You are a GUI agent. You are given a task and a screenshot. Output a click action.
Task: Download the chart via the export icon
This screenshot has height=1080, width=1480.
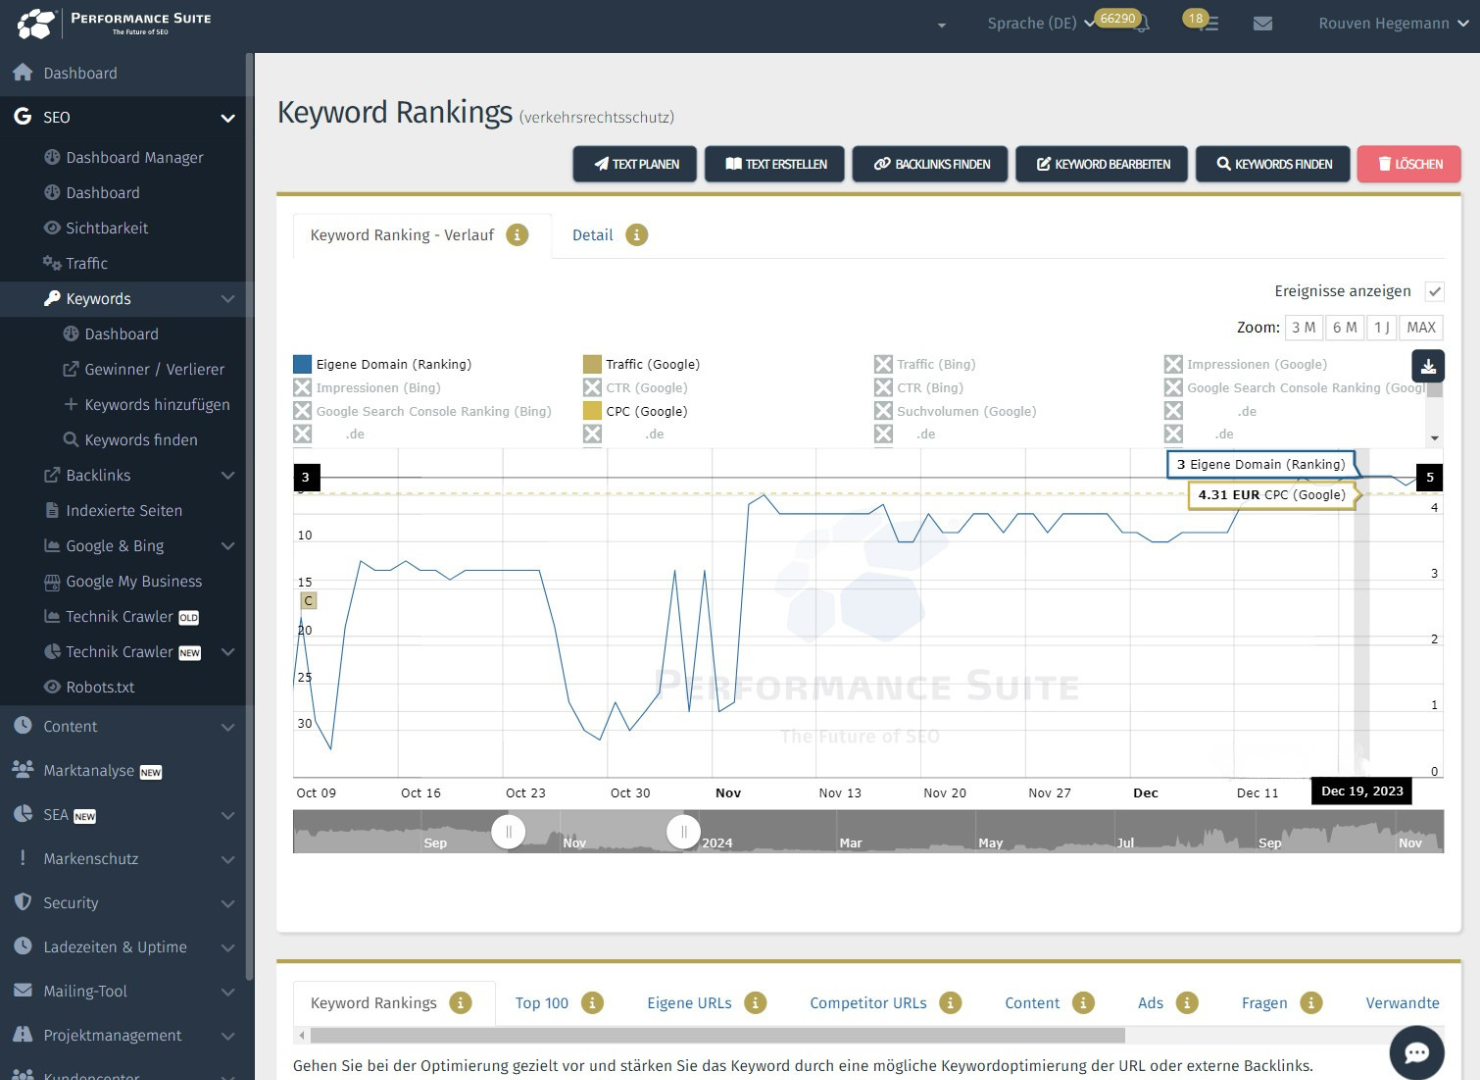click(1428, 366)
